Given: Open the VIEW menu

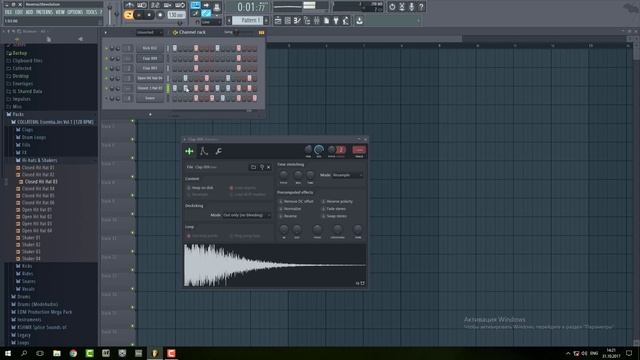Looking at the screenshot, I should (60, 13).
